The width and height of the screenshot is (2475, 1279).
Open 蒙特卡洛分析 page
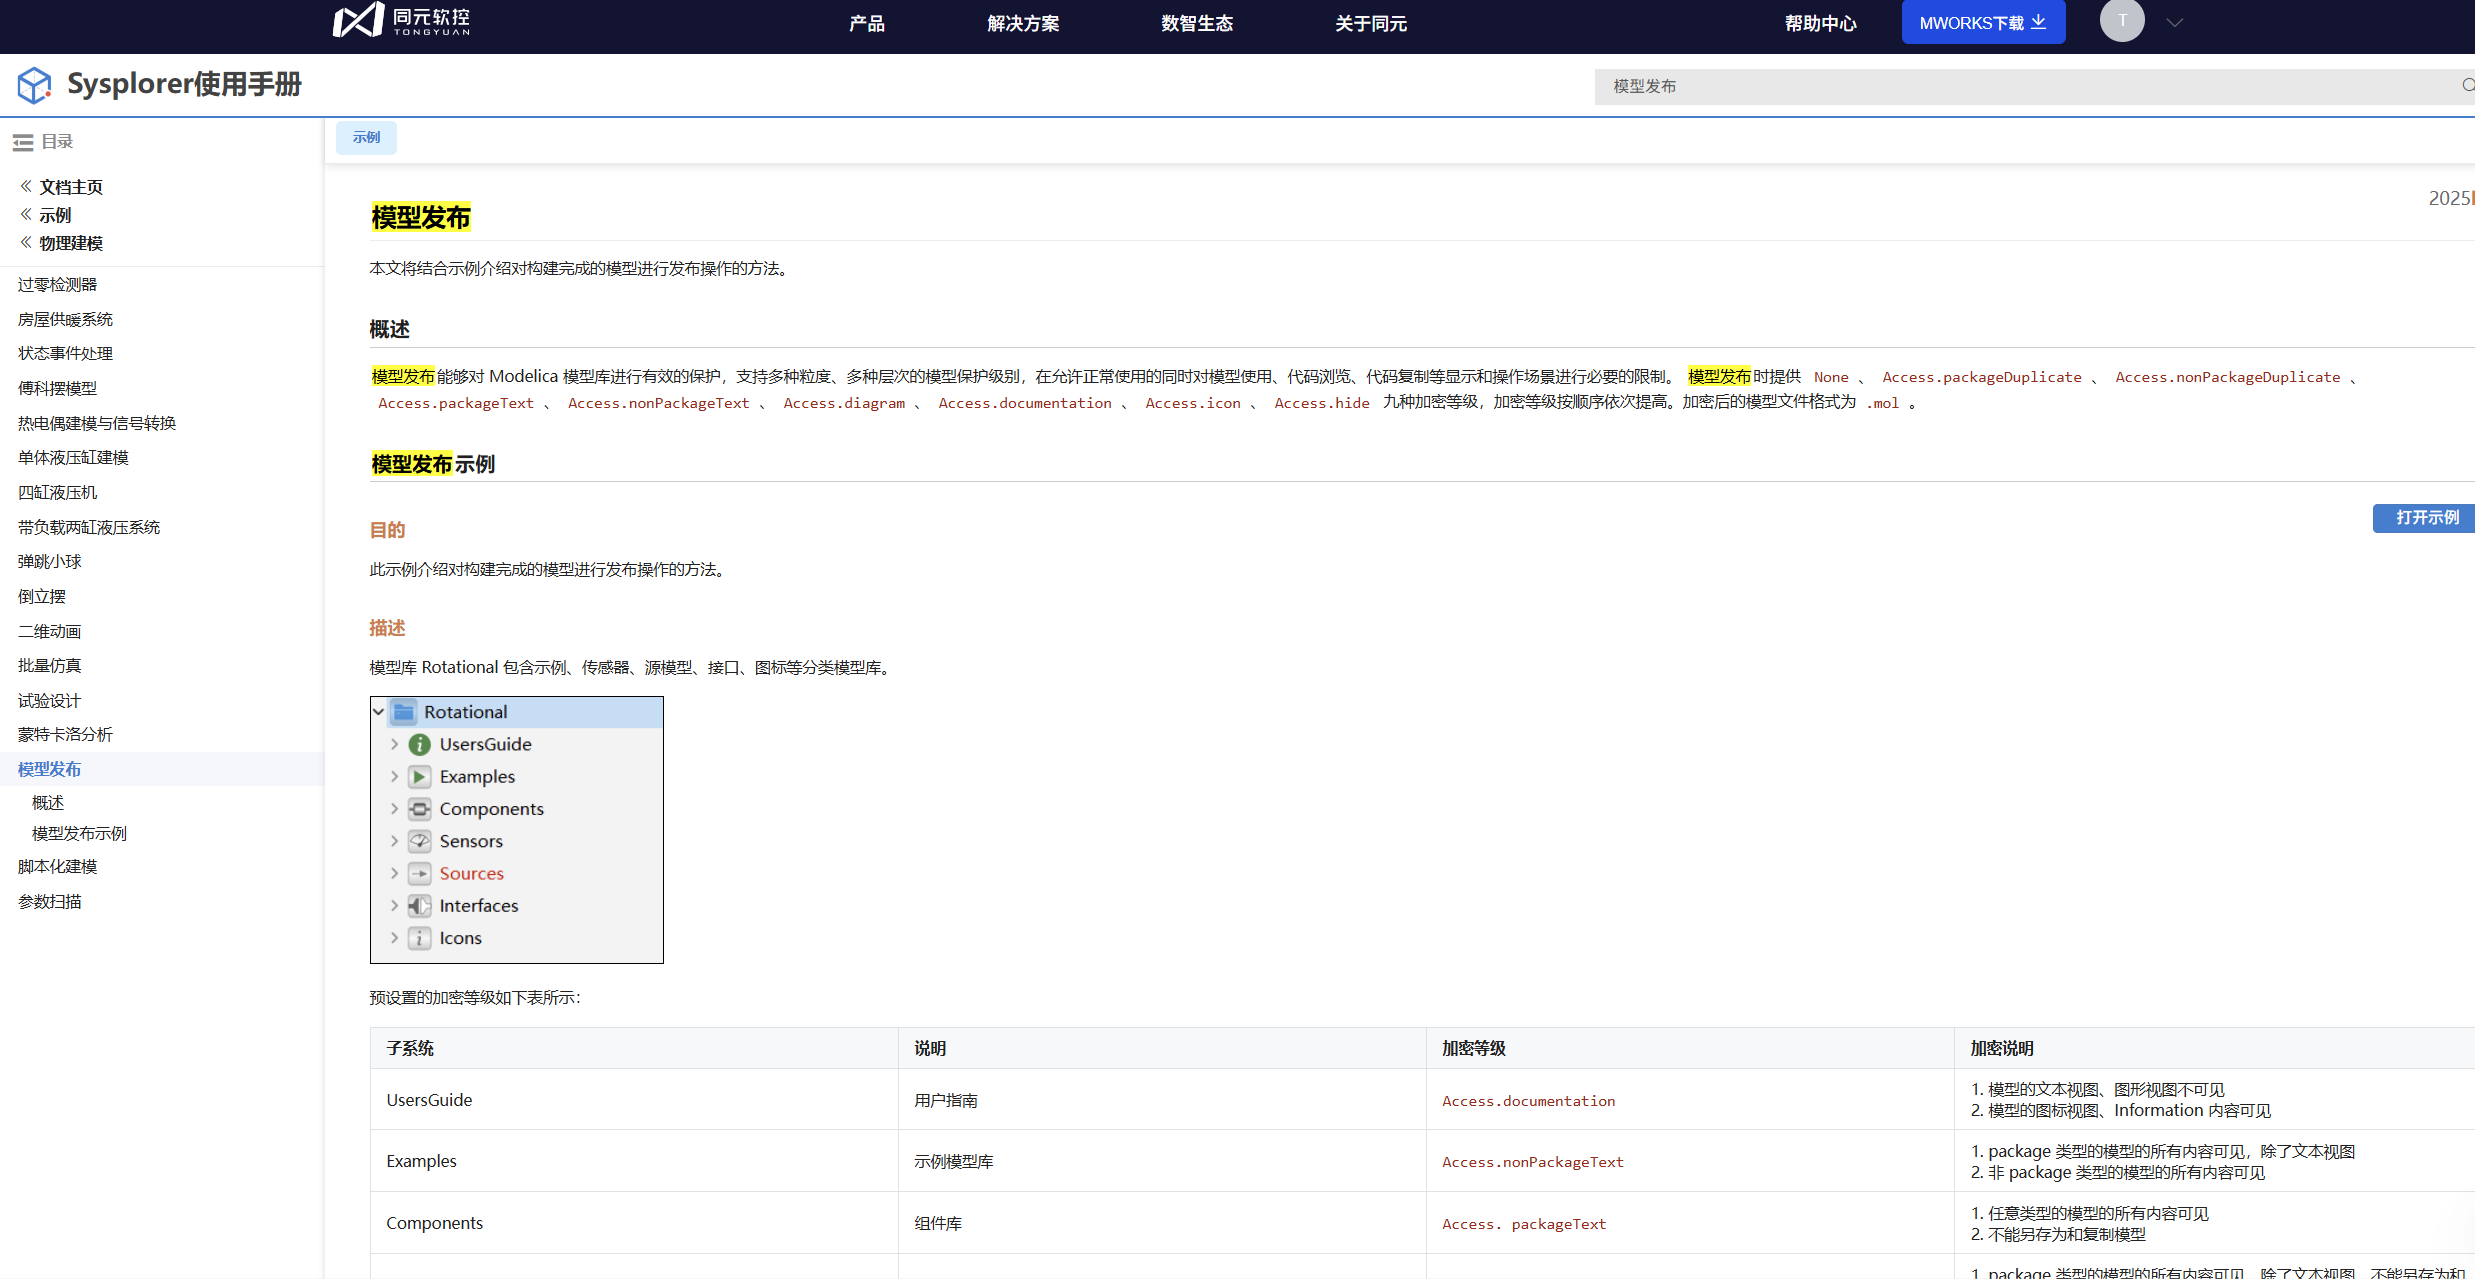click(x=66, y=735)
